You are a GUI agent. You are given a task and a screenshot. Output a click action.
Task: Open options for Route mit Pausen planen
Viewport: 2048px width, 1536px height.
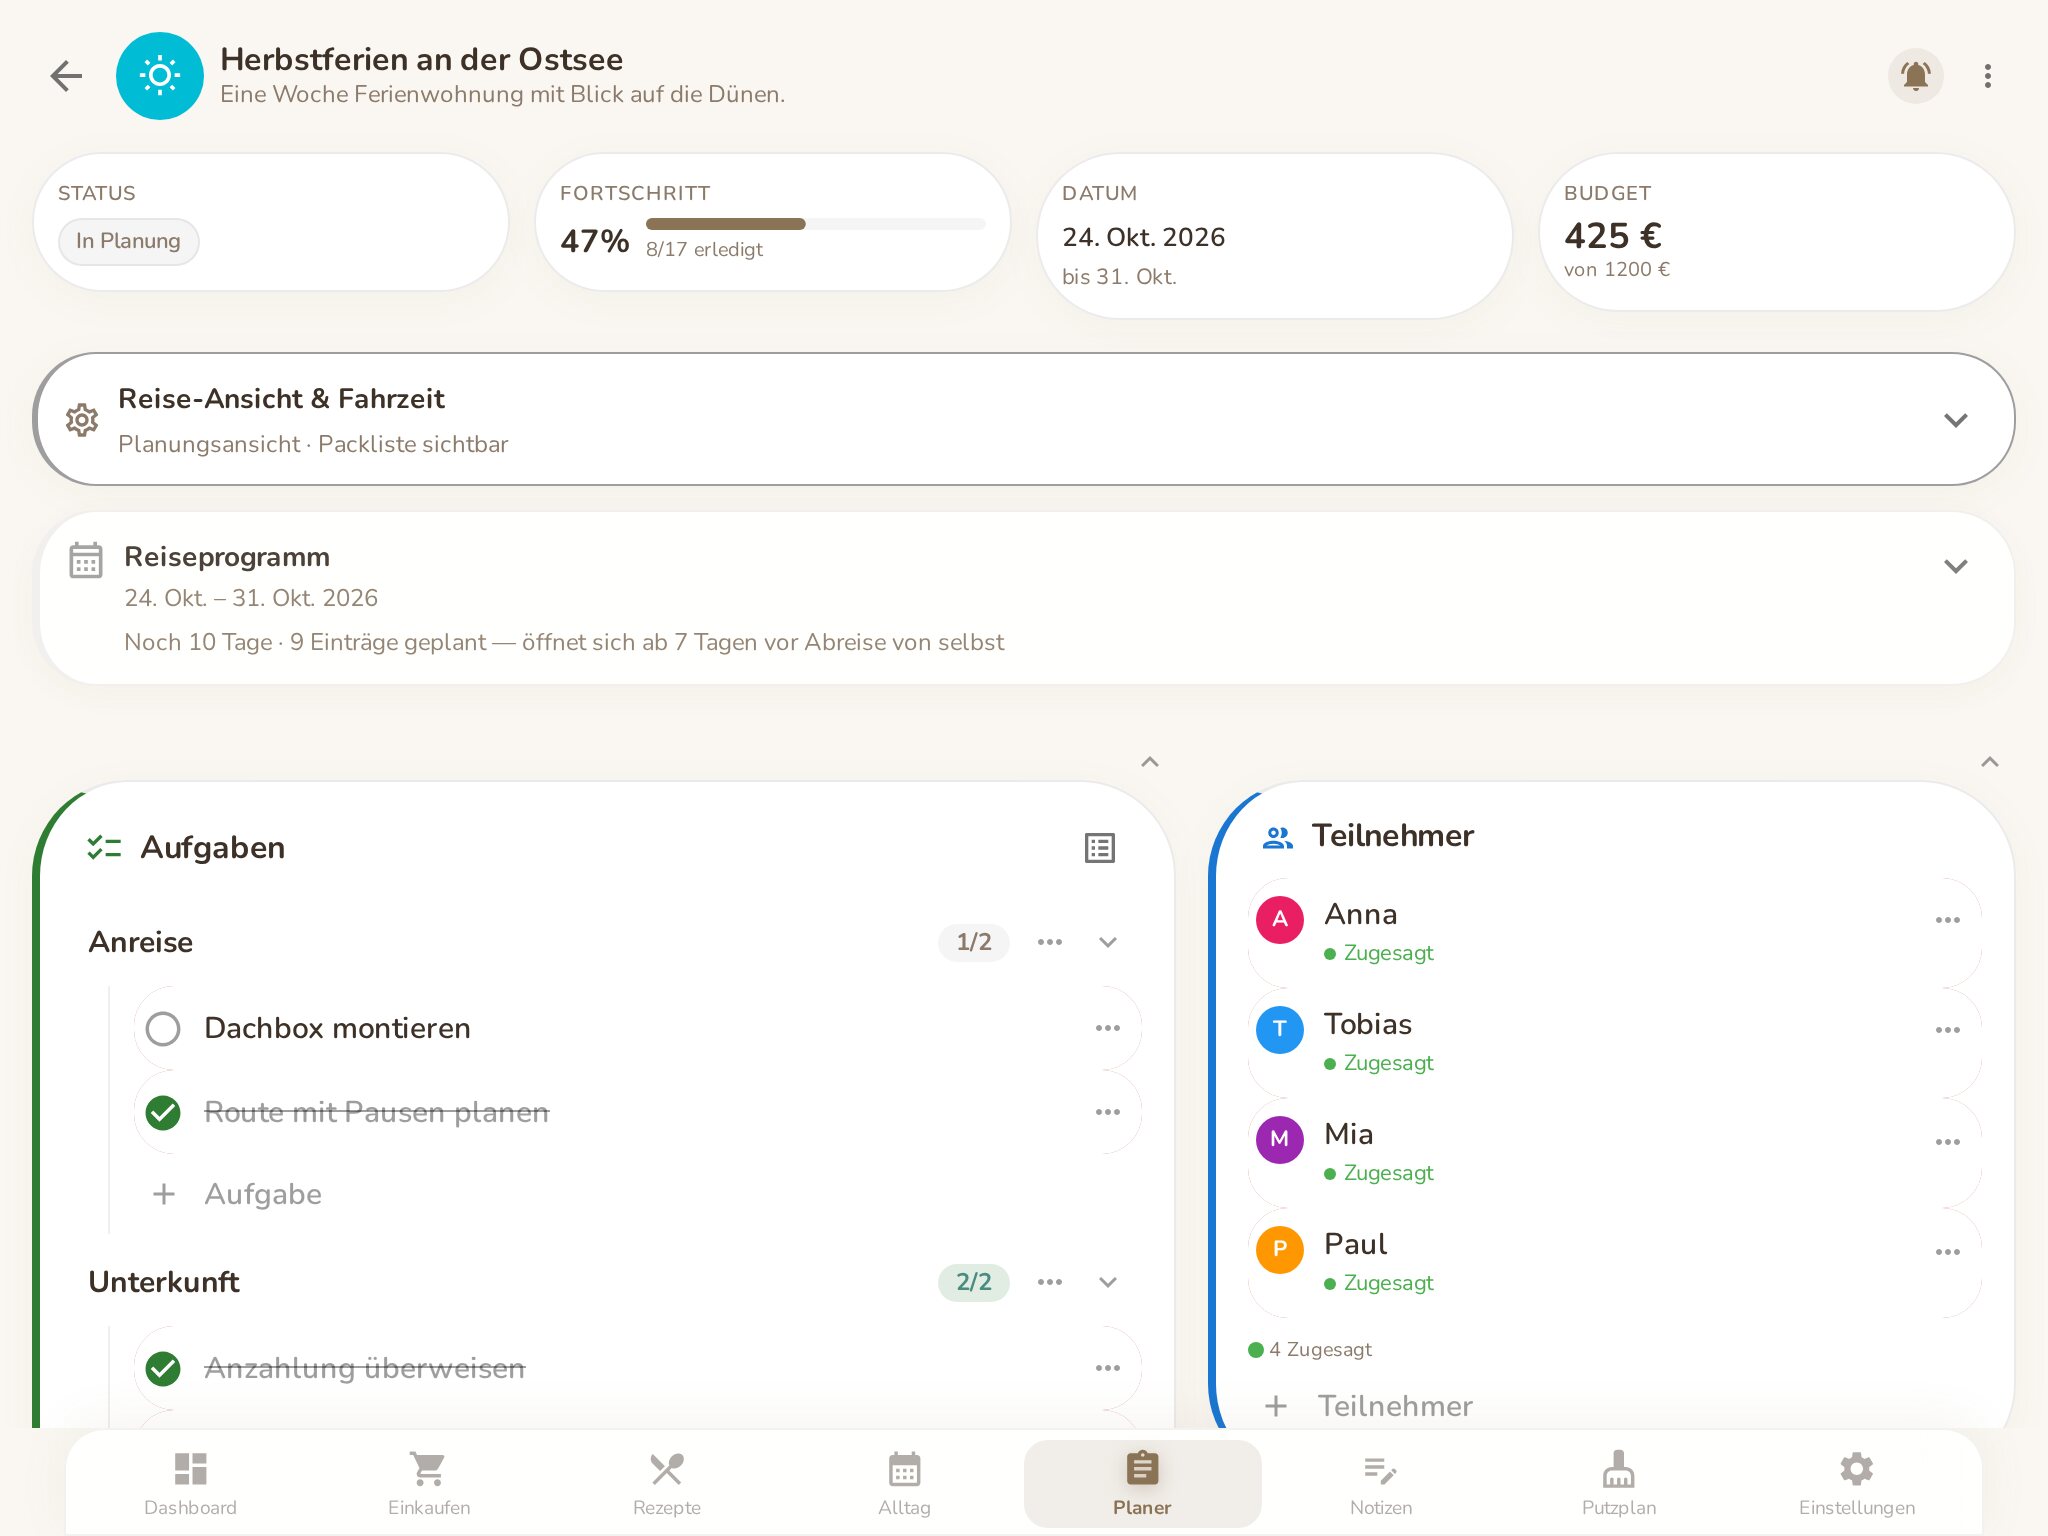coord(1107,1112)
